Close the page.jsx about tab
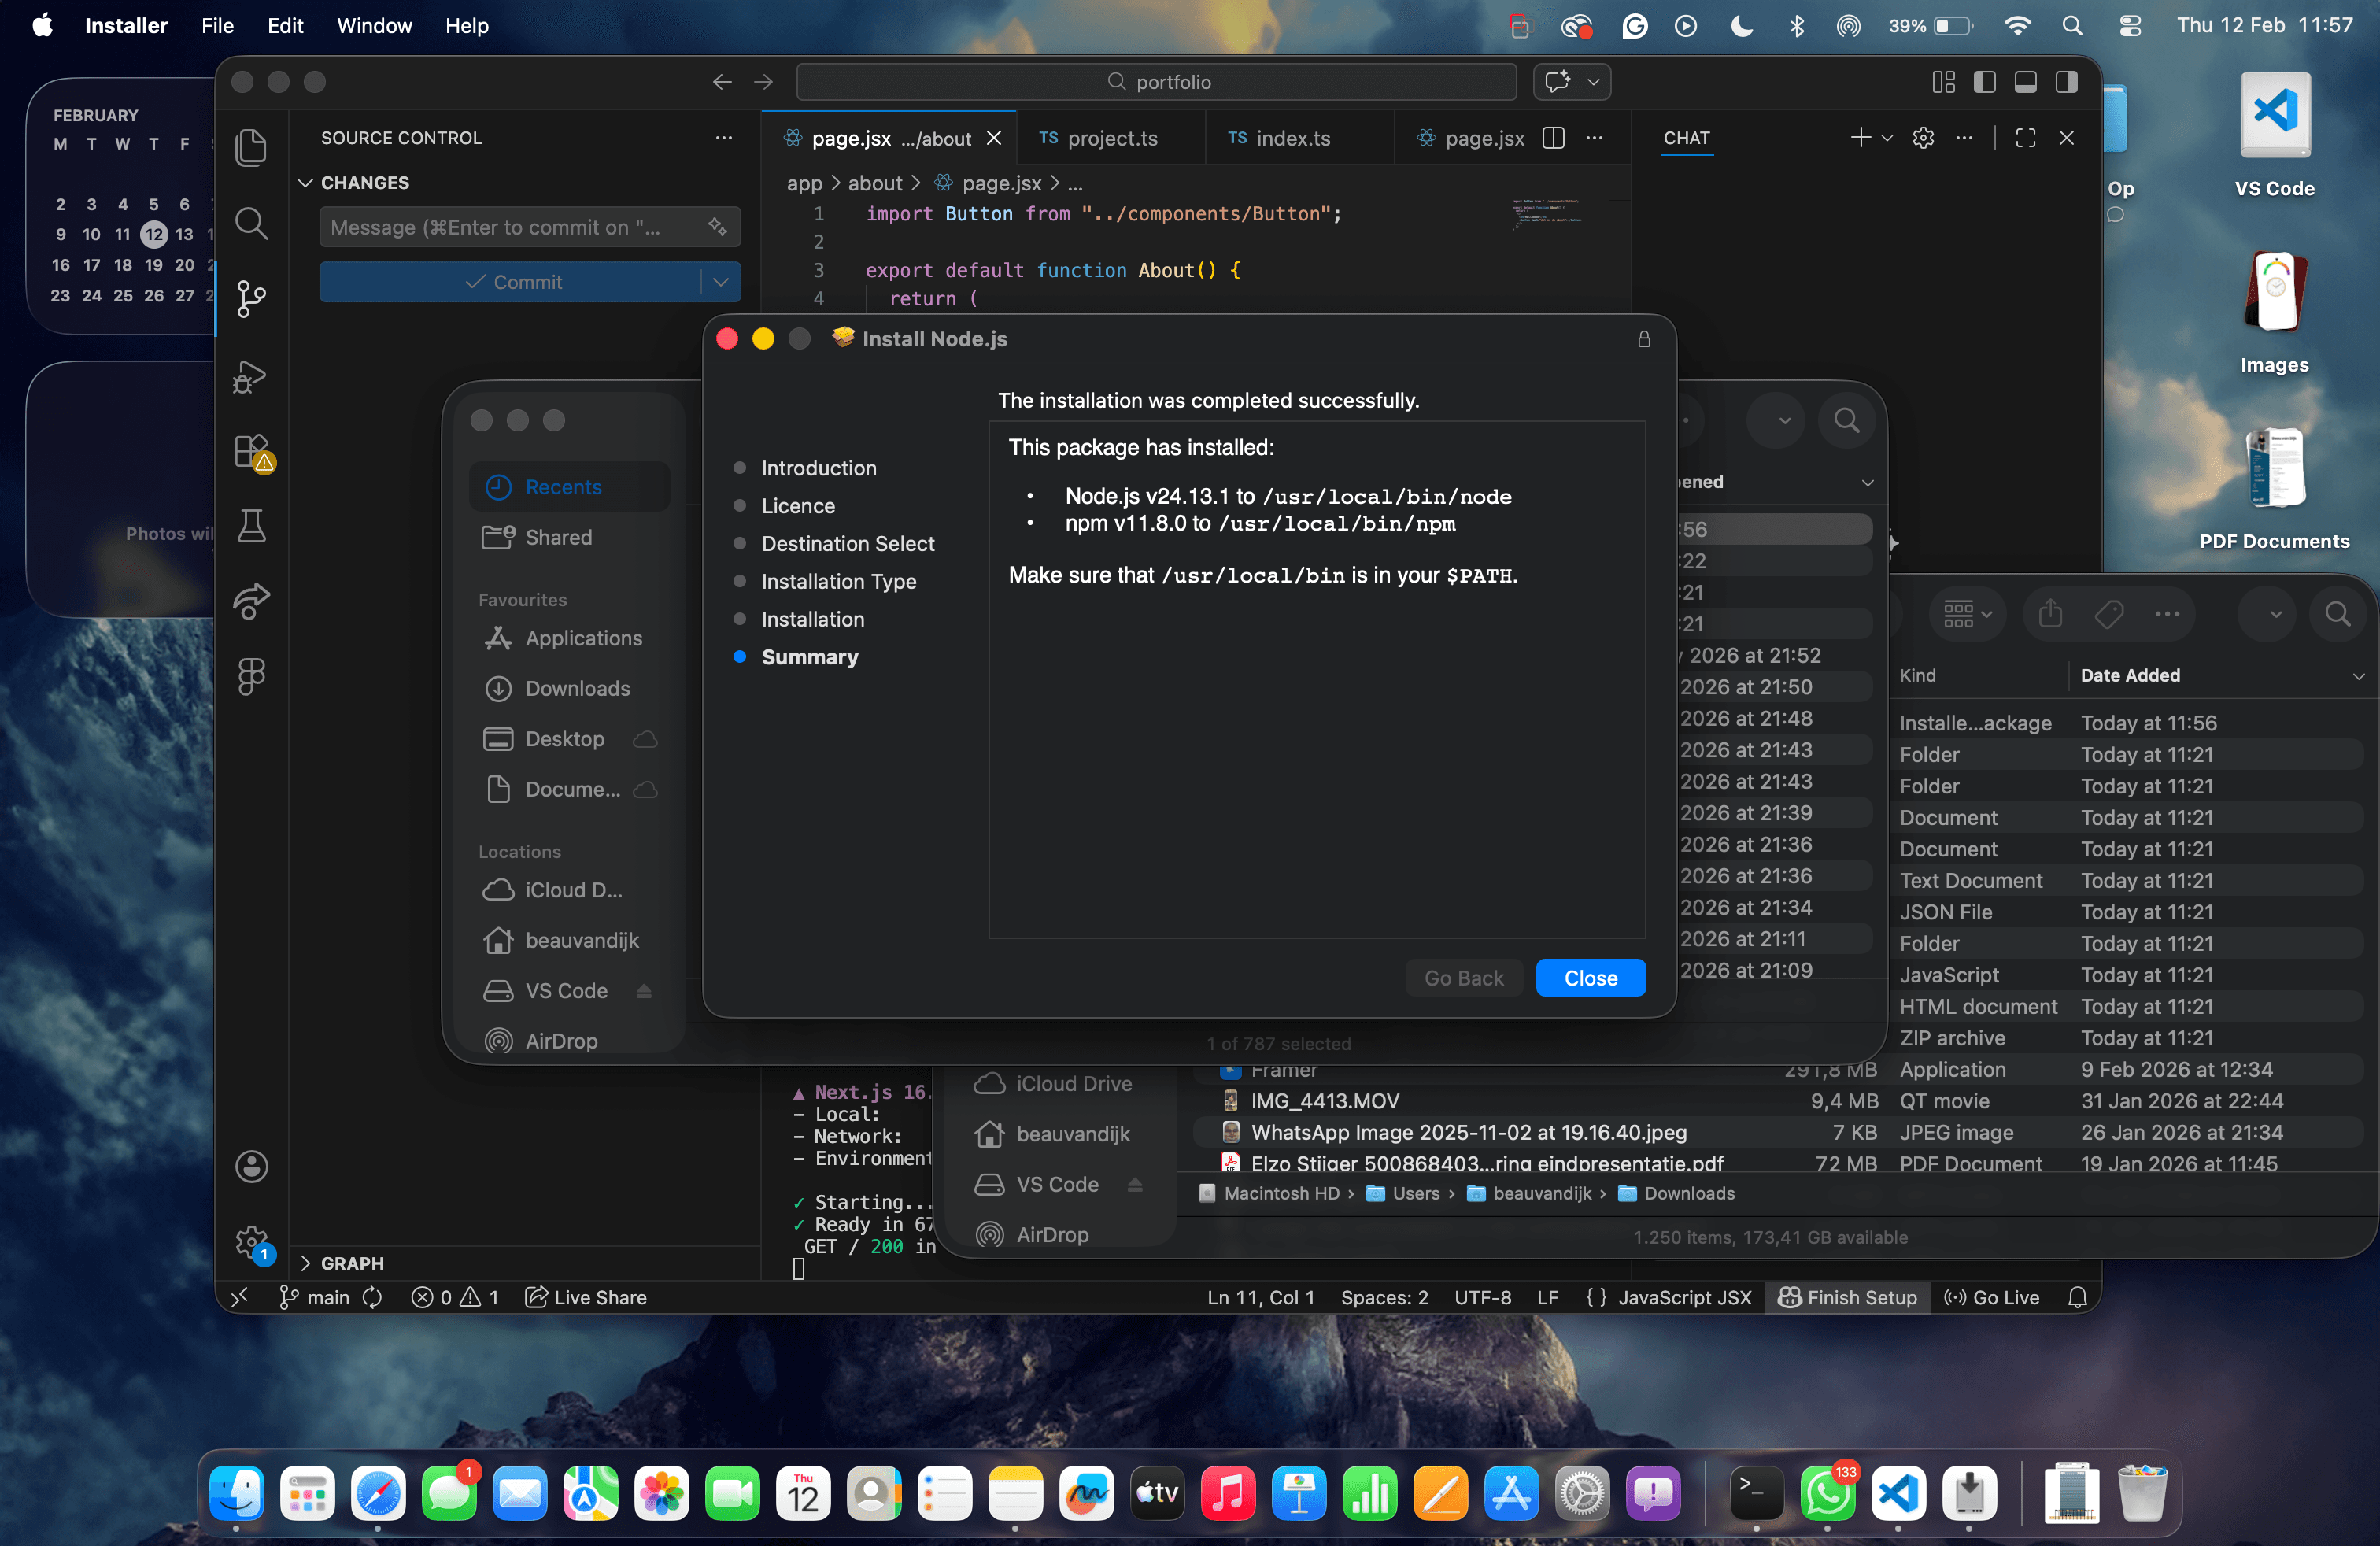This screenshot has width=2380, height=1546. point(993,138)
